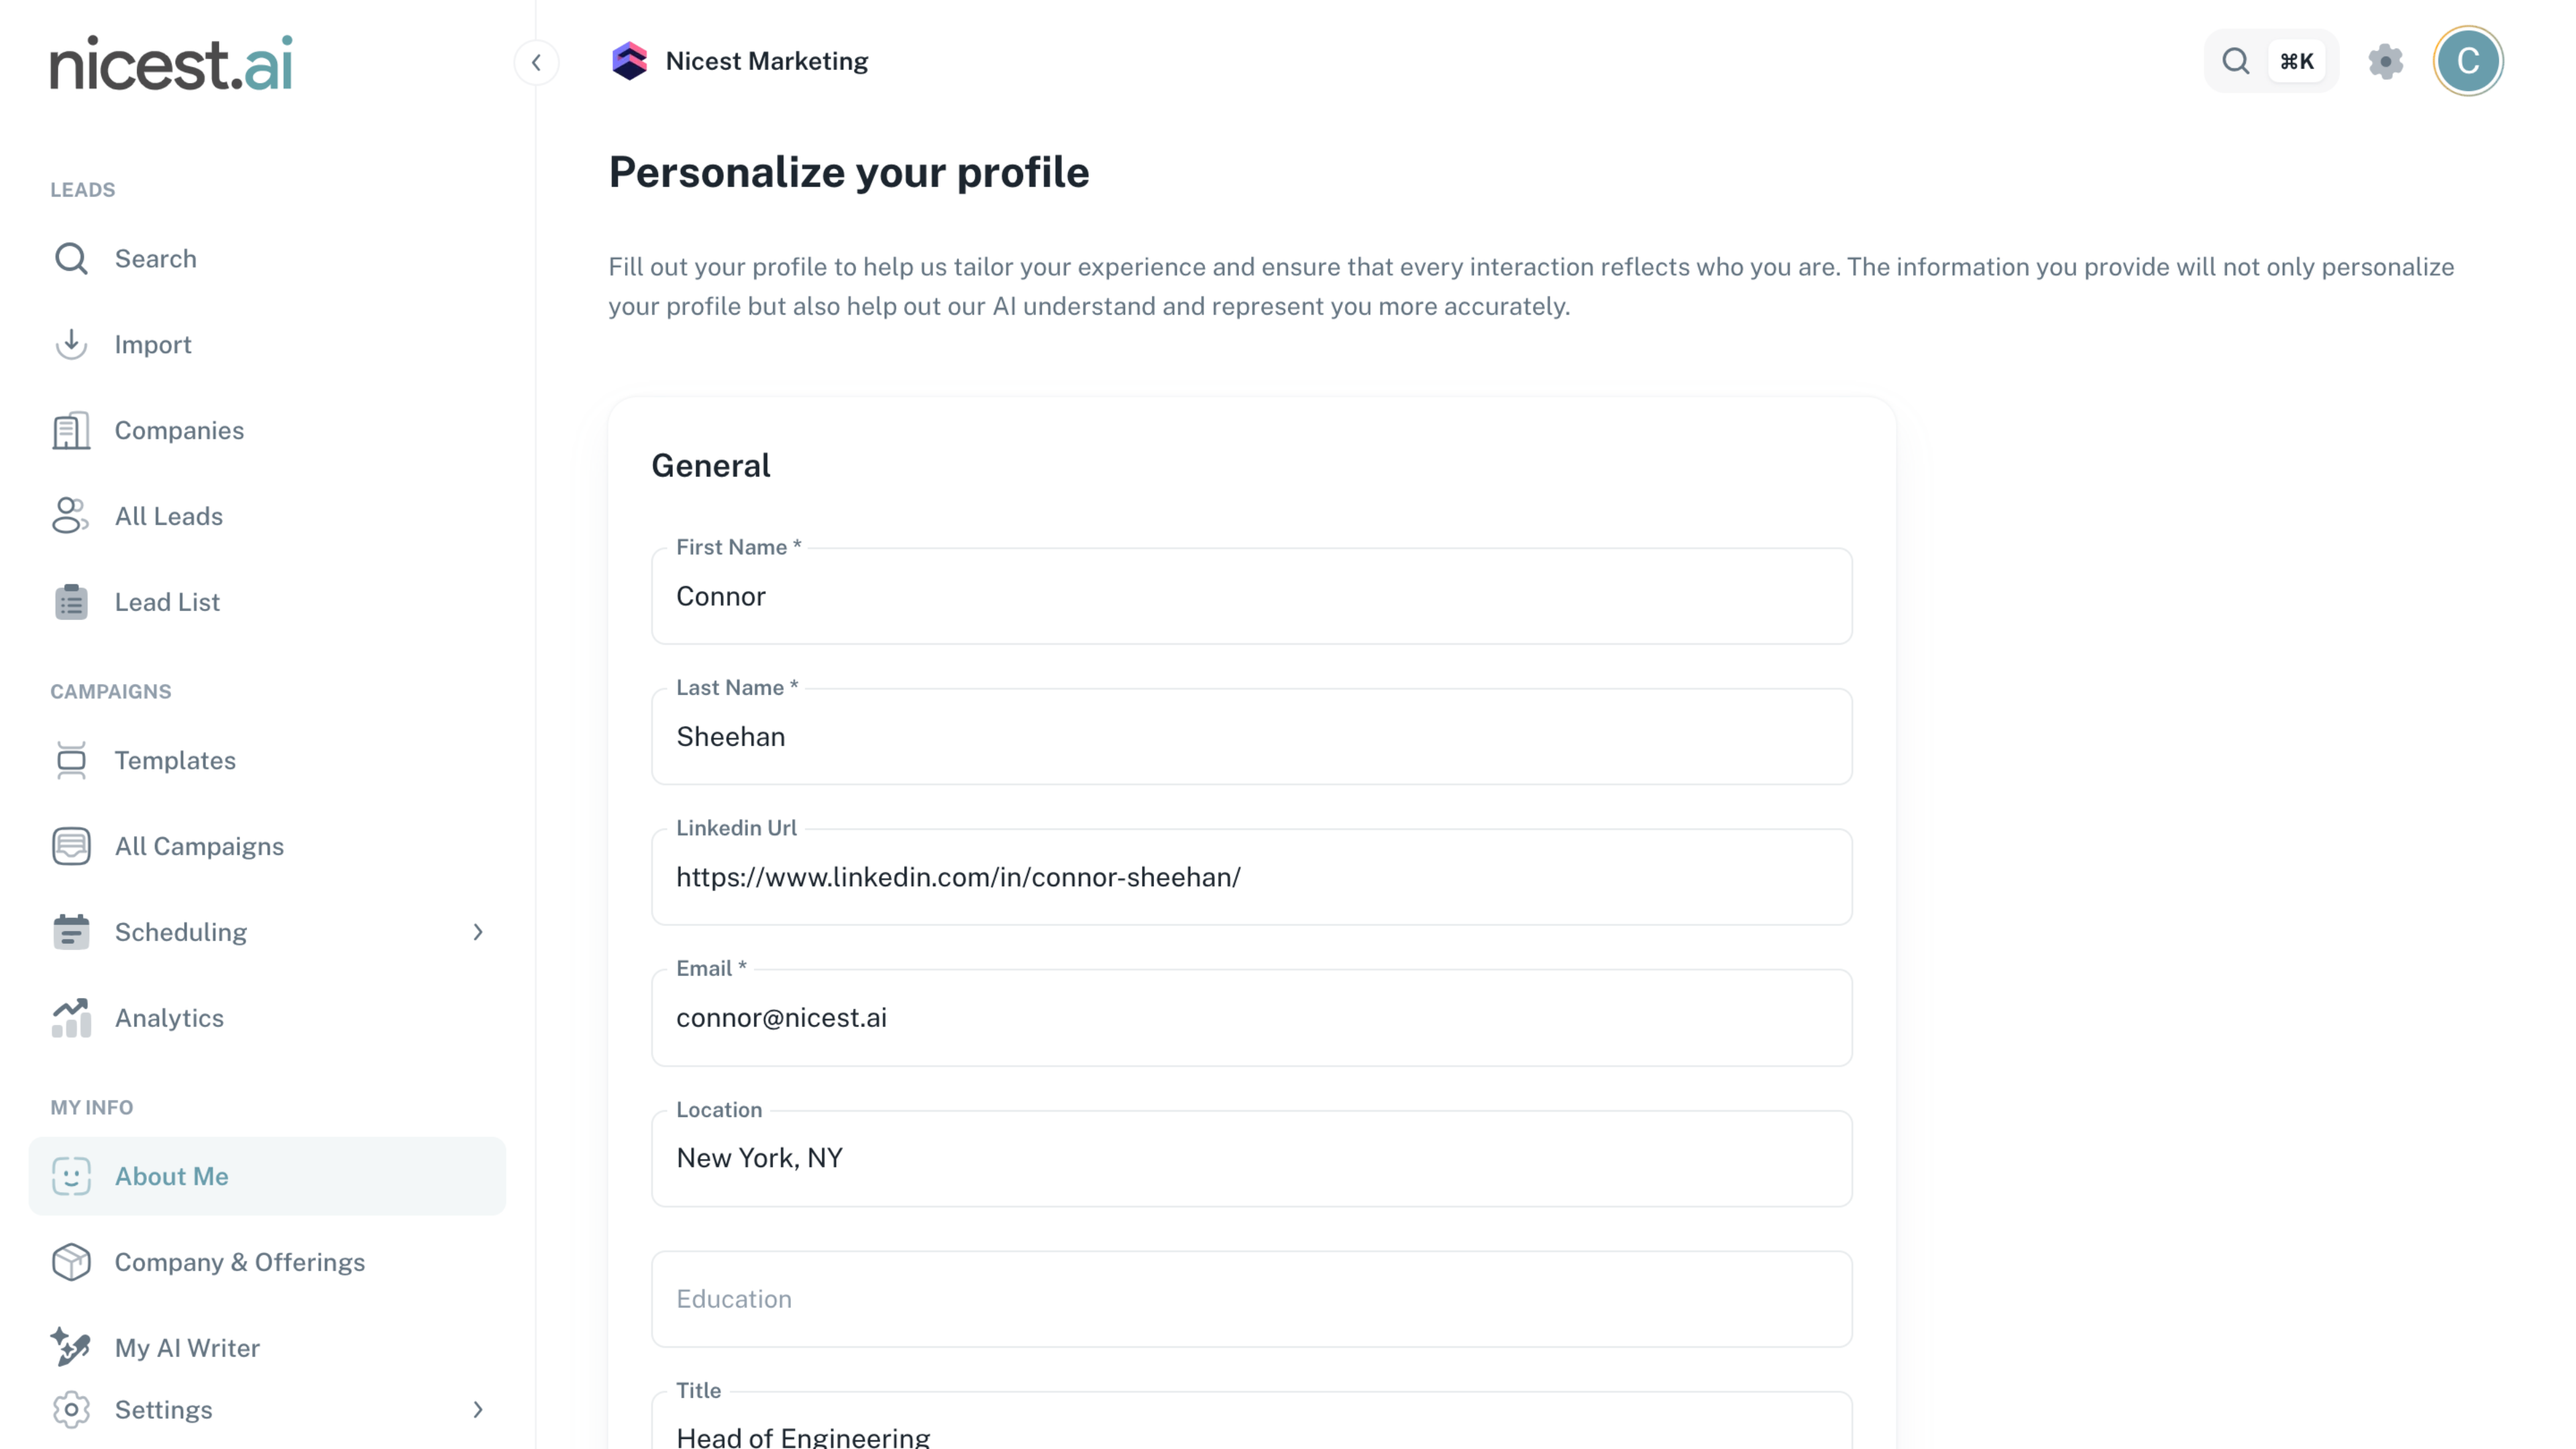Click the Lead List clipboard icon
The height and width of the screenshot is (1449, 2576).
[x=71, y=602]
